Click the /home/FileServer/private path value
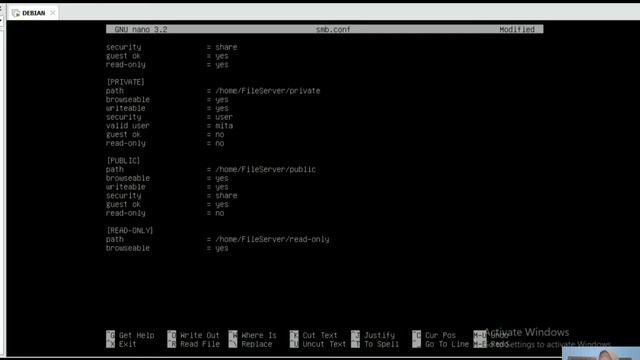 click(x=268, y=91)
